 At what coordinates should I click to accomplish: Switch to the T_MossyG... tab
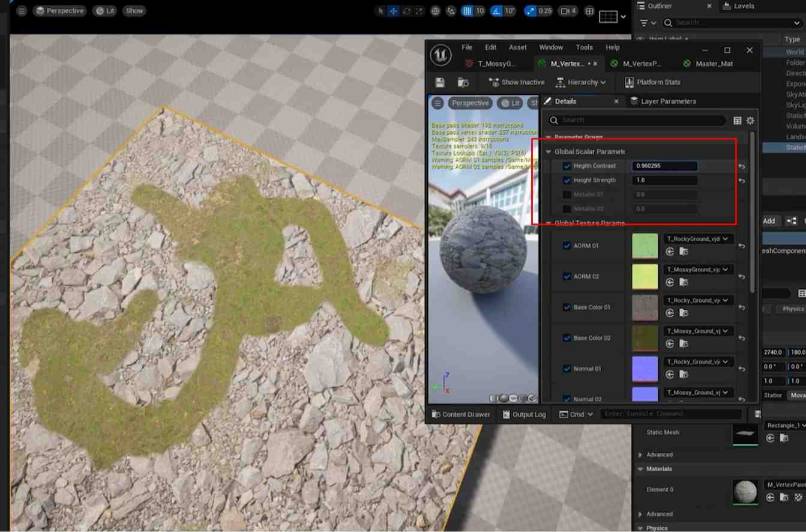pos(490,64)
